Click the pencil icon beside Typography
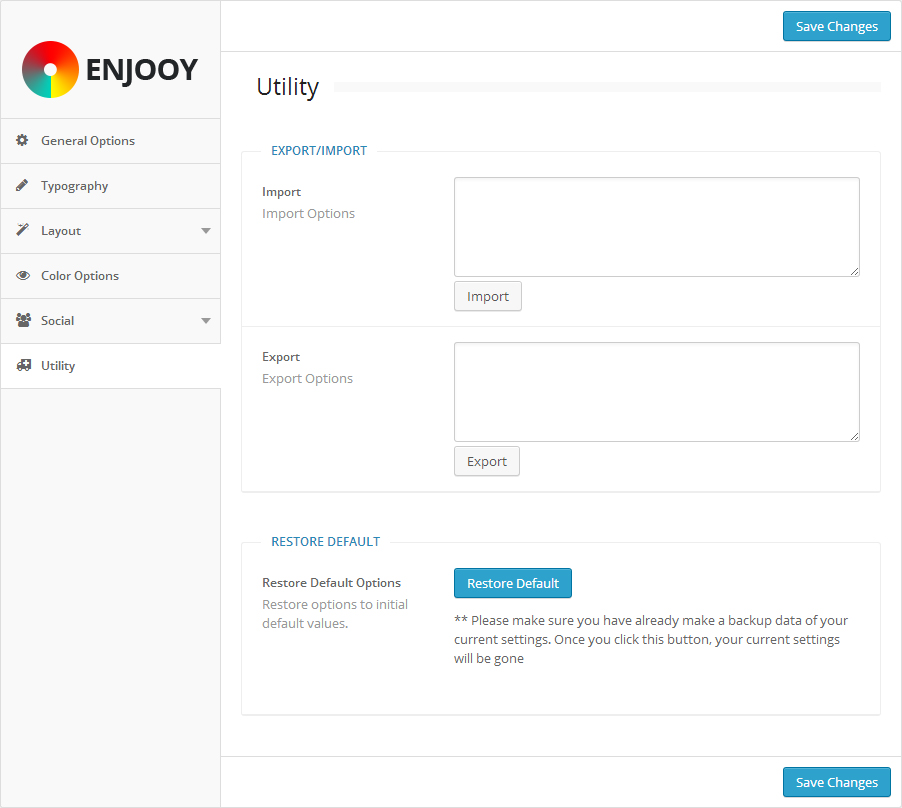The image size is (902, 808). click(x=22, y=186)
